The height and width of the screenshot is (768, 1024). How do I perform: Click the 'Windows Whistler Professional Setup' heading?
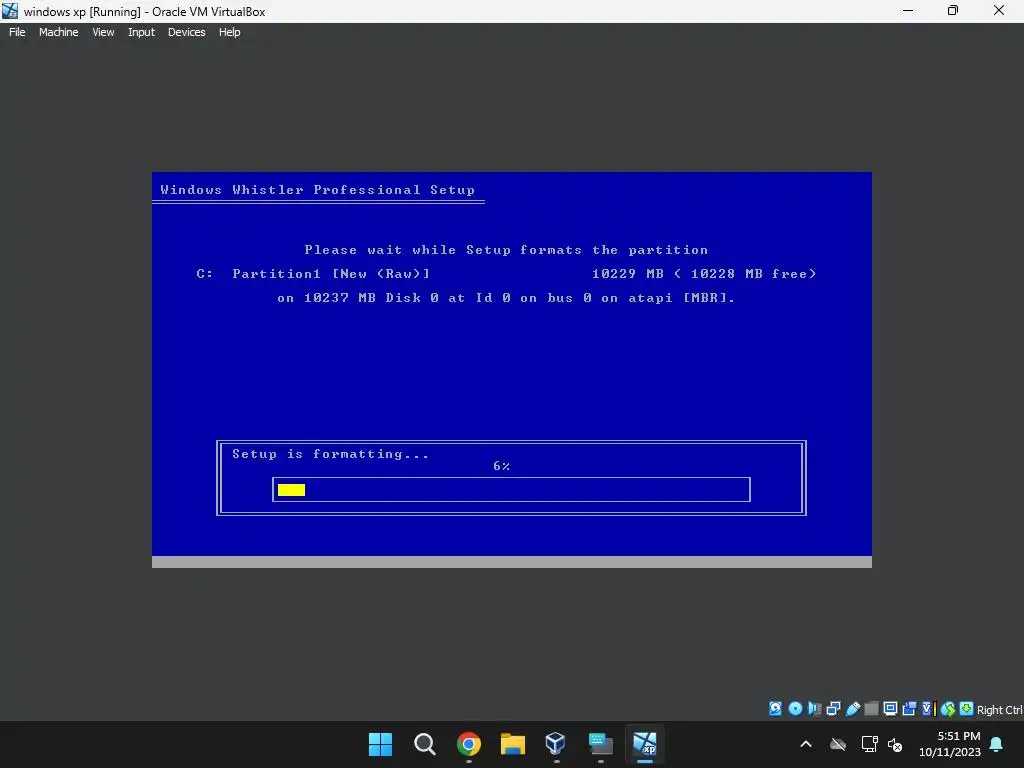(x=317, y=190)
